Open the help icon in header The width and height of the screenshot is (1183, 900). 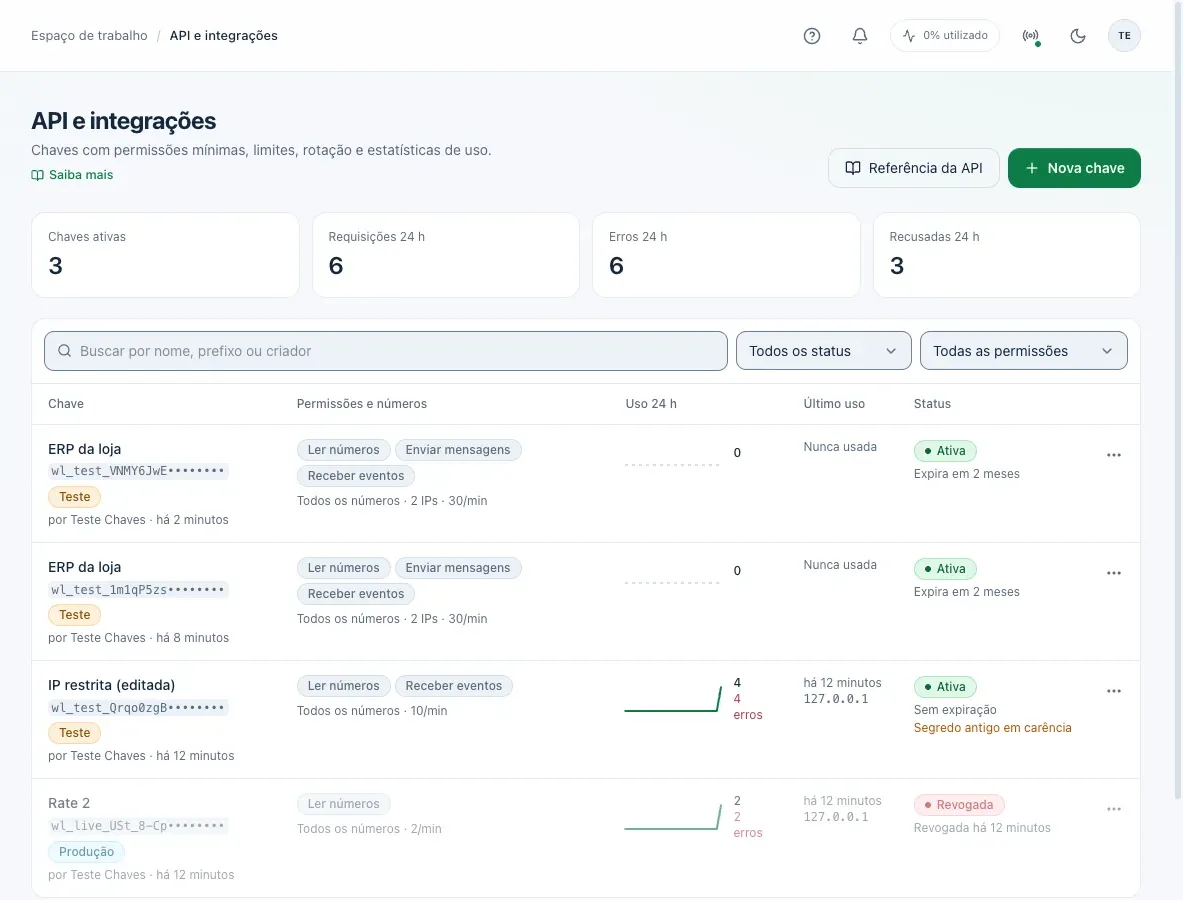tap(812, 35)
